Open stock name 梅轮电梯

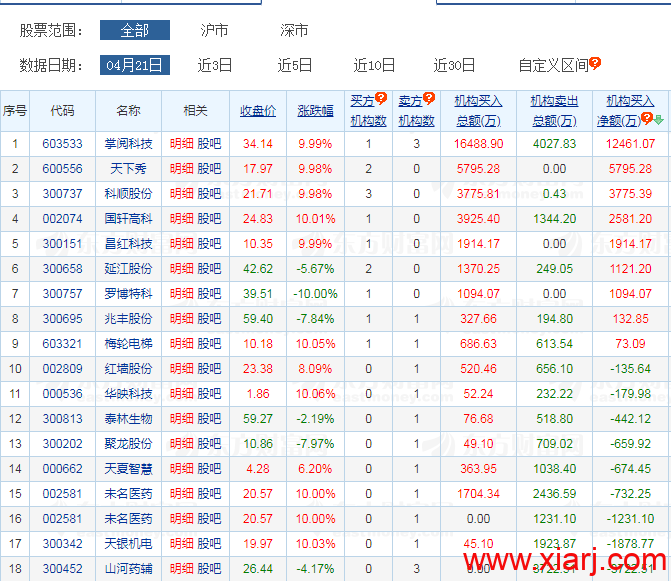click(x=128, y=344)
